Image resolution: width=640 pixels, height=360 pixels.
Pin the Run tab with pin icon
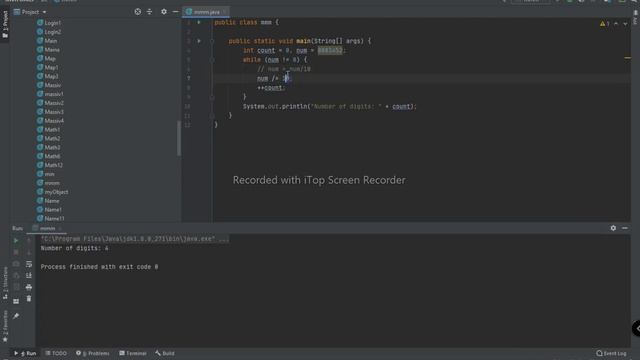(x=16, y=316)
